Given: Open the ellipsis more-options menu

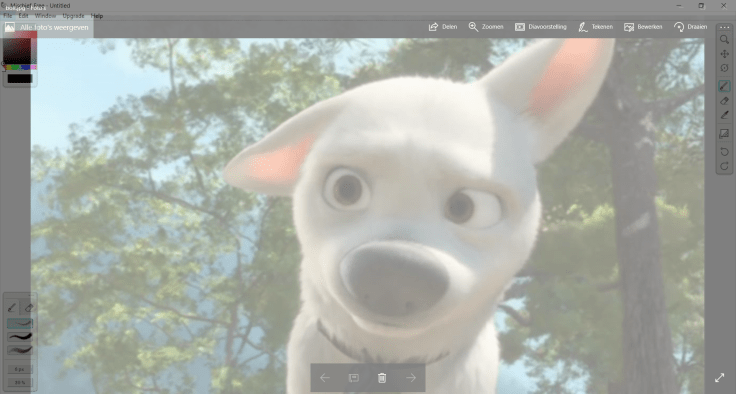Looking at the screenshot, I should [x=724, y=27].
